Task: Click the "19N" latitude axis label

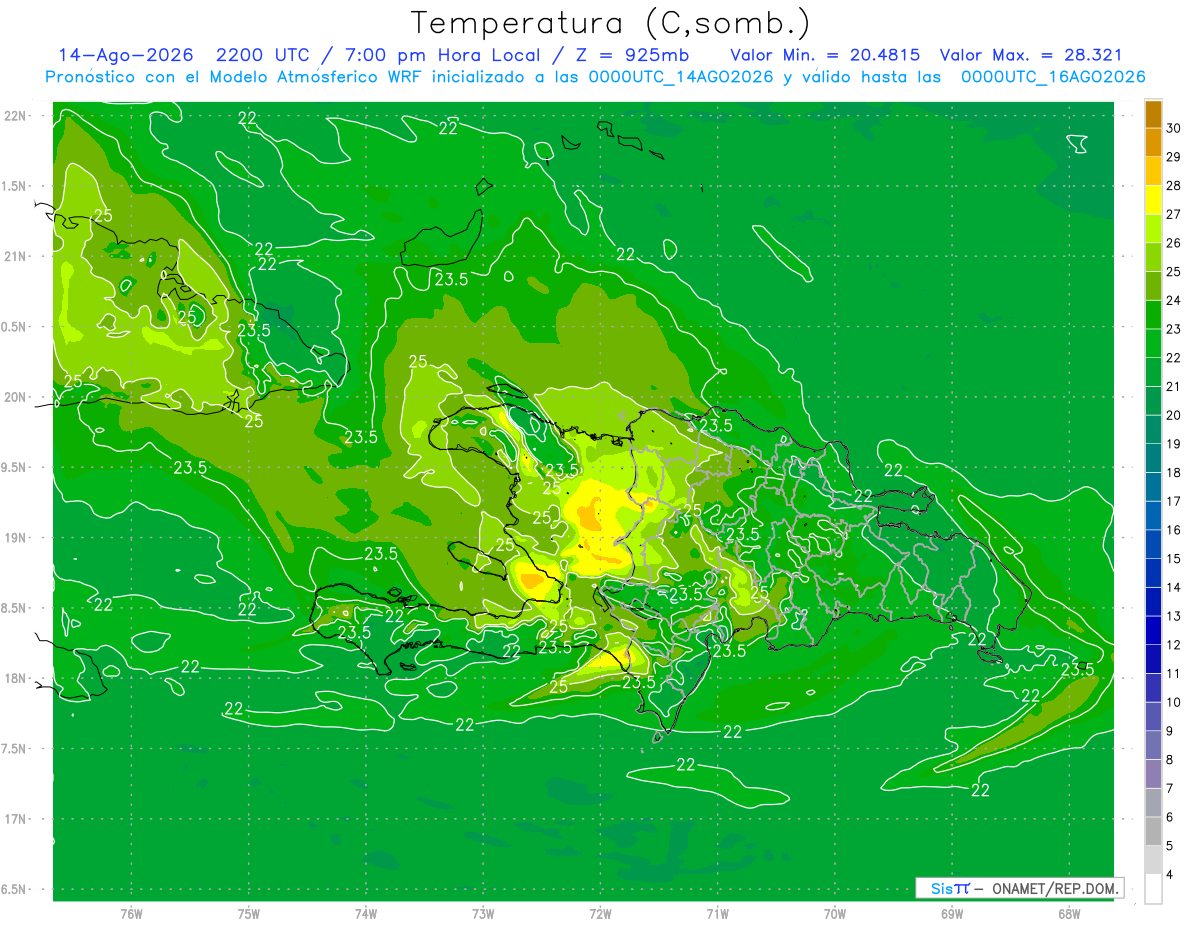Action: point(15,538)
